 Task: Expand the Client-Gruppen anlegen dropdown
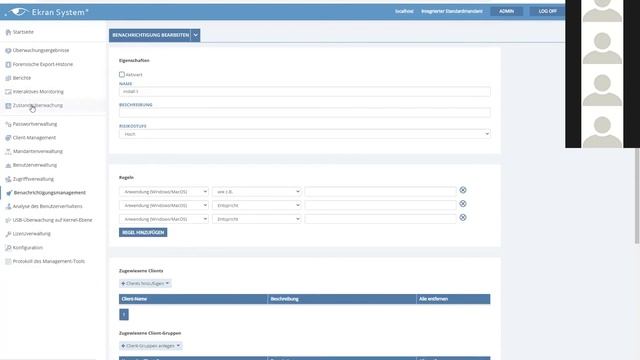point(151,346)
